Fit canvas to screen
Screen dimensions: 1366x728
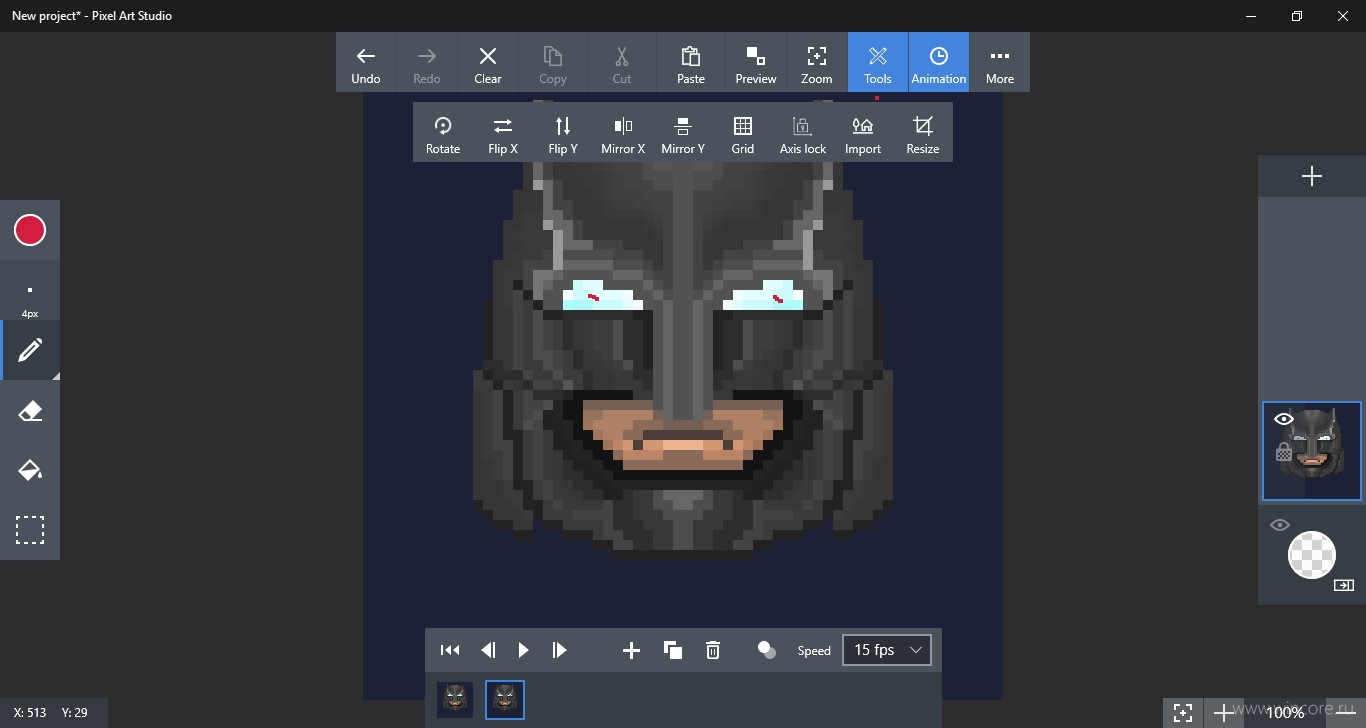coord(1183,713)
